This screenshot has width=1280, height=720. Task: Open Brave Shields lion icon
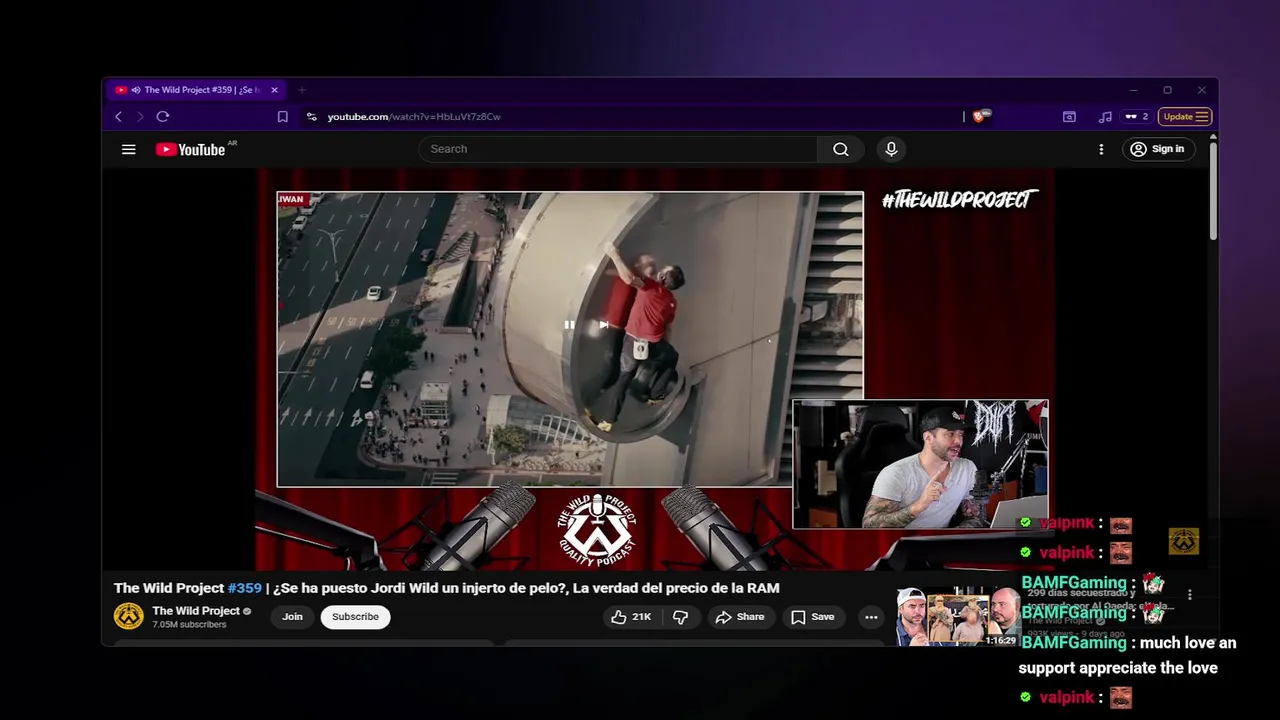coord(980,116)
